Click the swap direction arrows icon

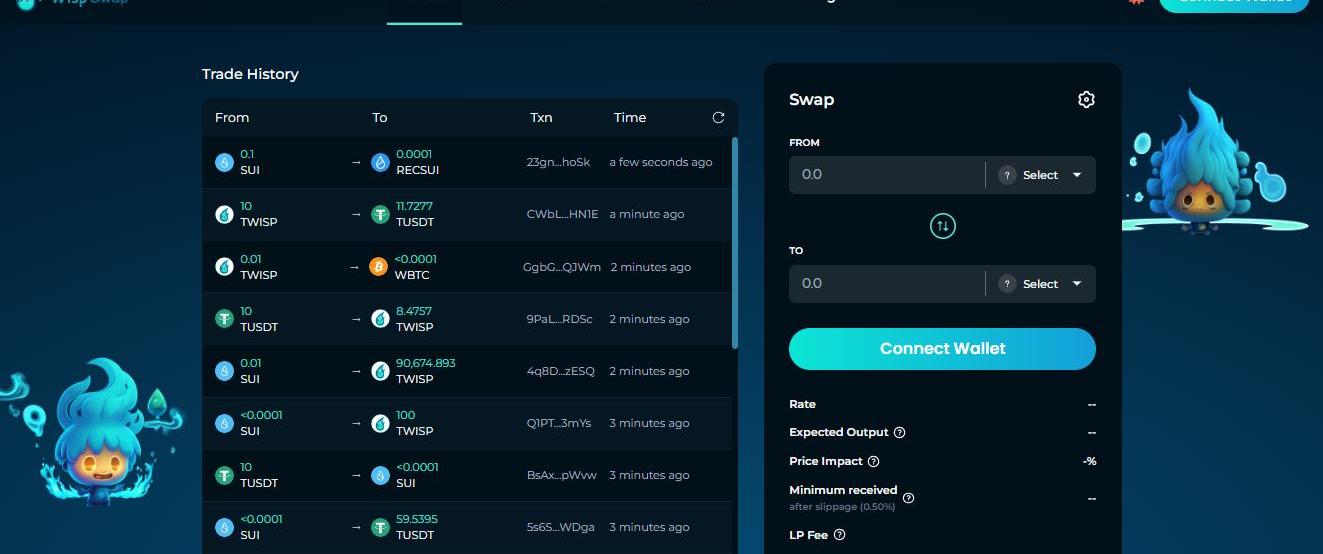[x=942, y=227]
